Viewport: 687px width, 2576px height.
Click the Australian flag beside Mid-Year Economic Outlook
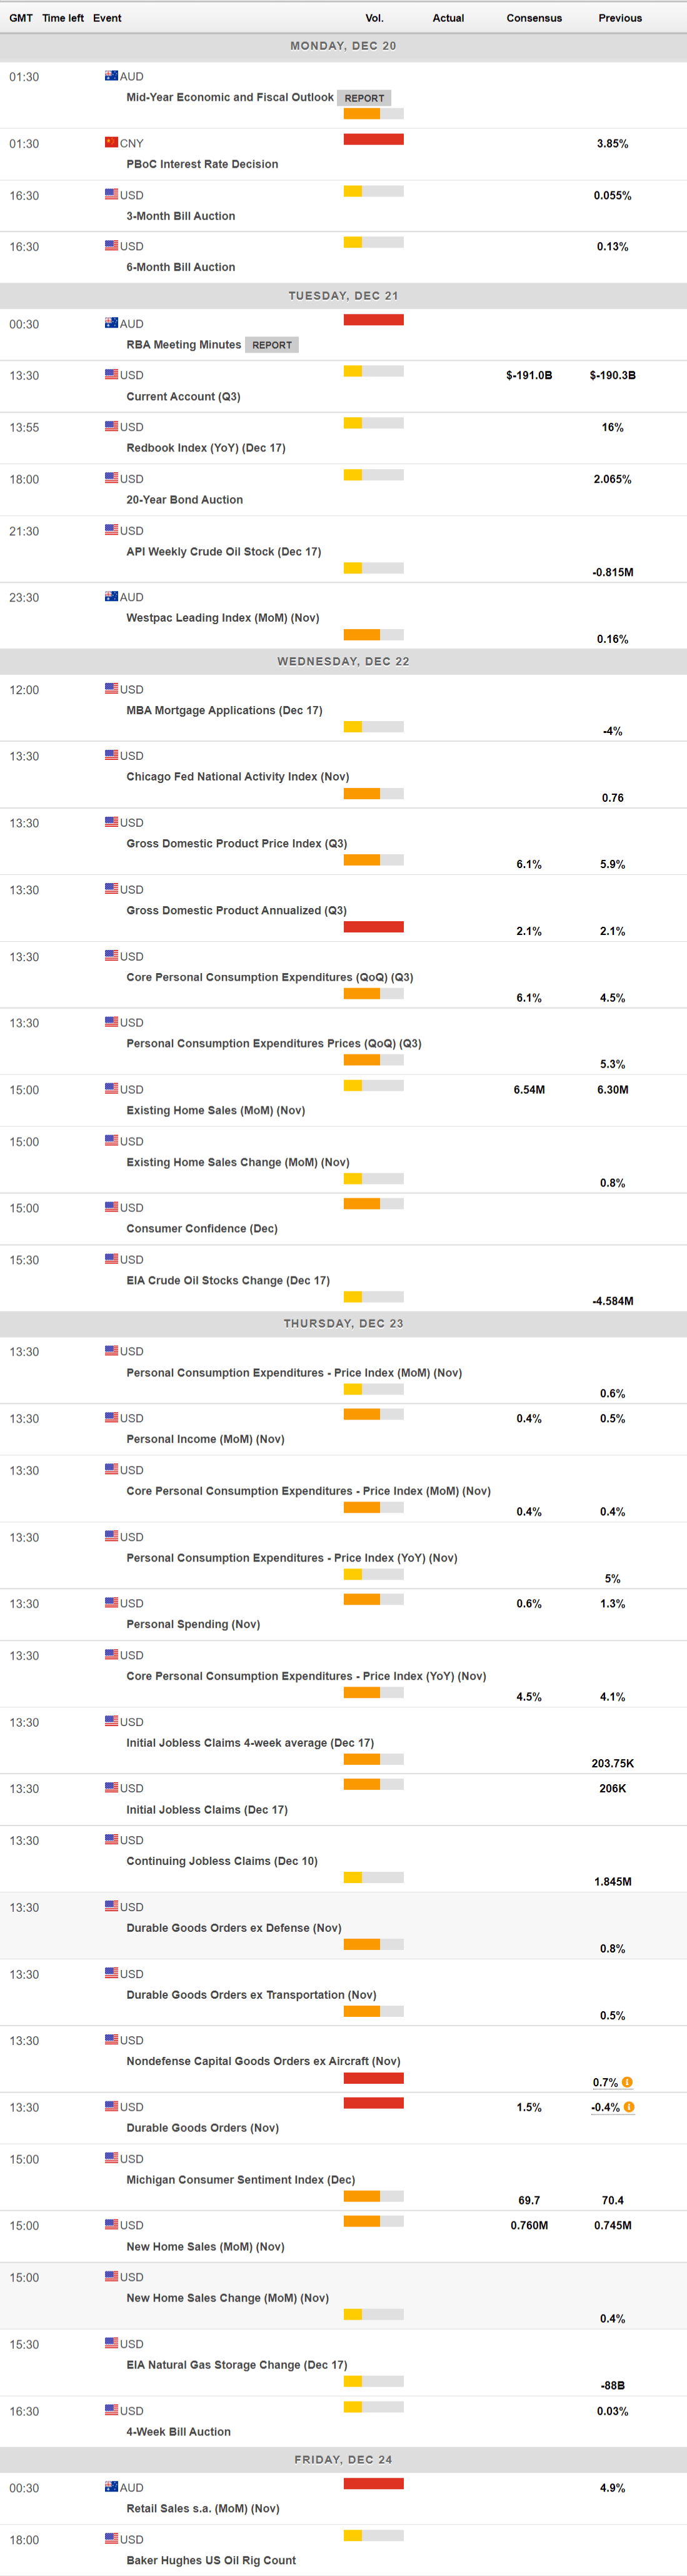111,76
